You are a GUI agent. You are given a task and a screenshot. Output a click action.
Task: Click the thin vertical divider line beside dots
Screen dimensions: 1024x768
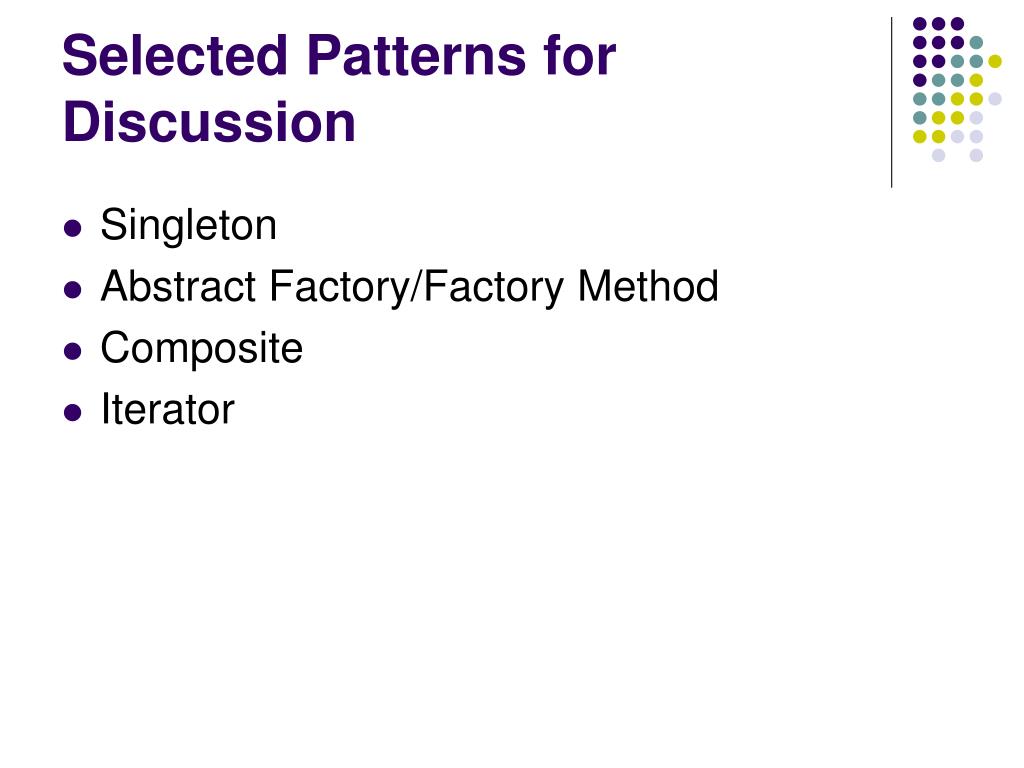(891, 103)
